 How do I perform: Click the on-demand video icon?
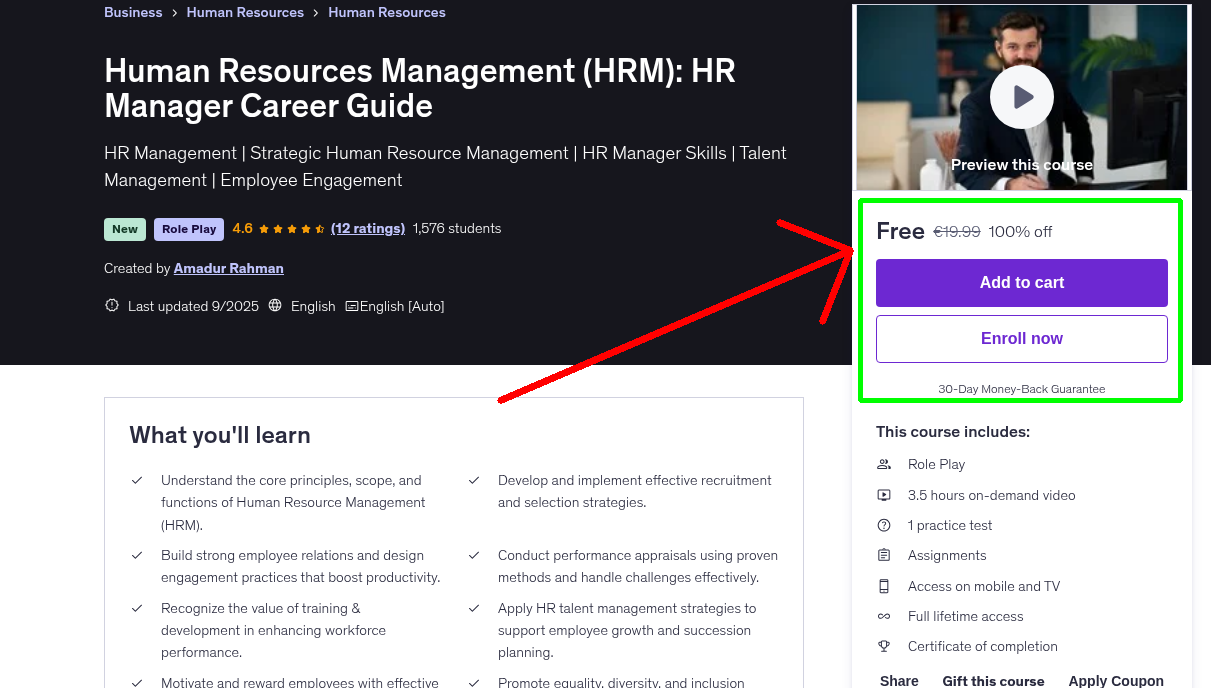884,494
